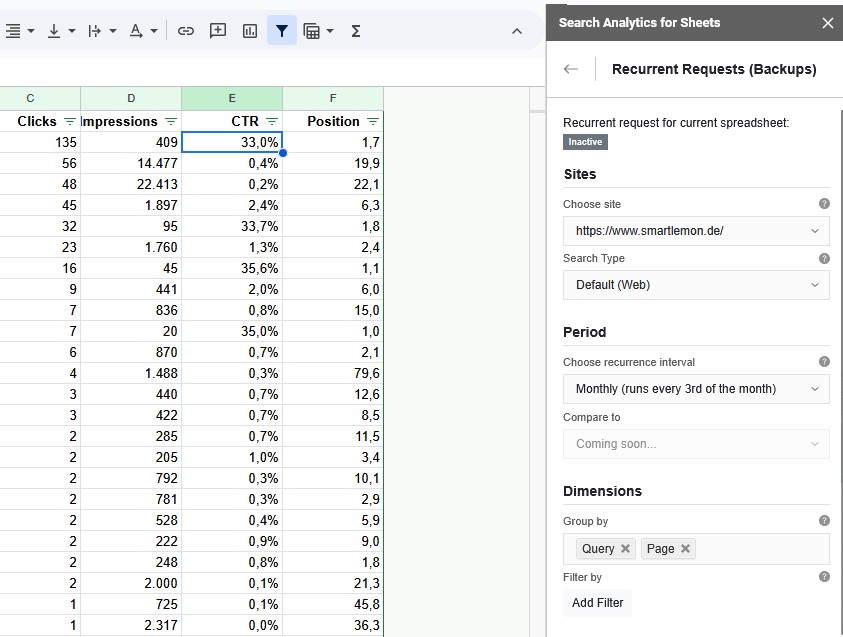
Task: Click the insert chart icon
Action: [x=250, y=31]
